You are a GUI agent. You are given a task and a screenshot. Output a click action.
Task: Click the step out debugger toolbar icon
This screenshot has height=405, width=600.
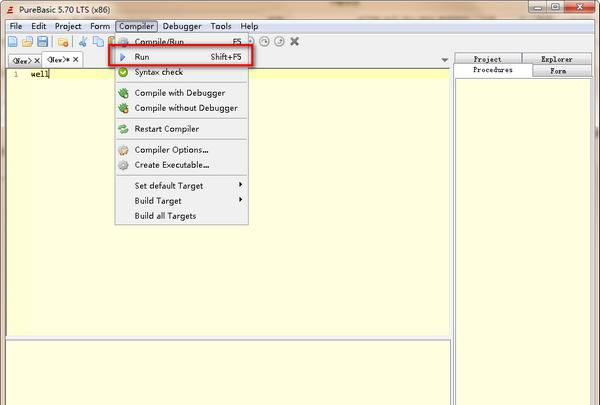click(x=279, y=41)
